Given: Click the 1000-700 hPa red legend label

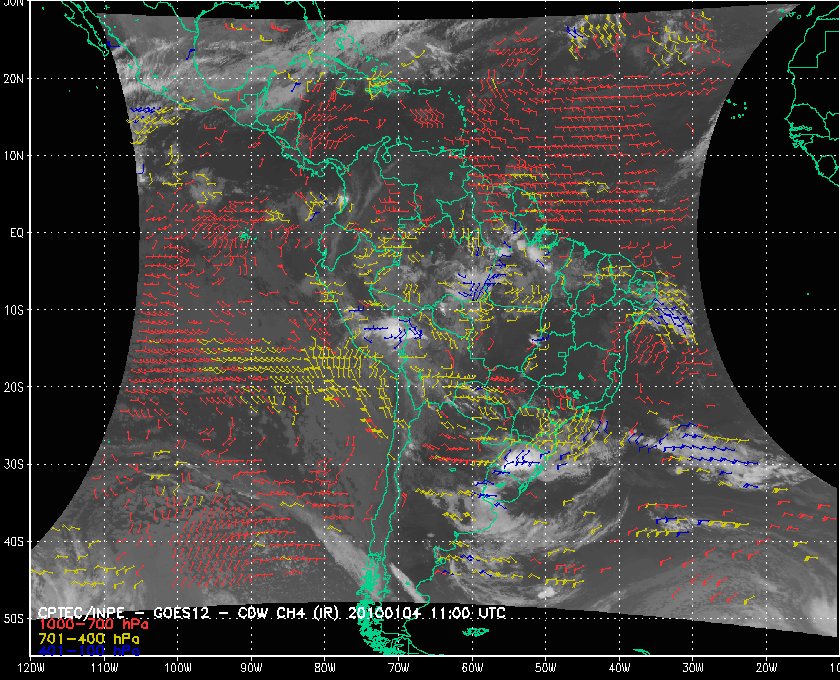Looking at the screenshot, I should 93,624.
